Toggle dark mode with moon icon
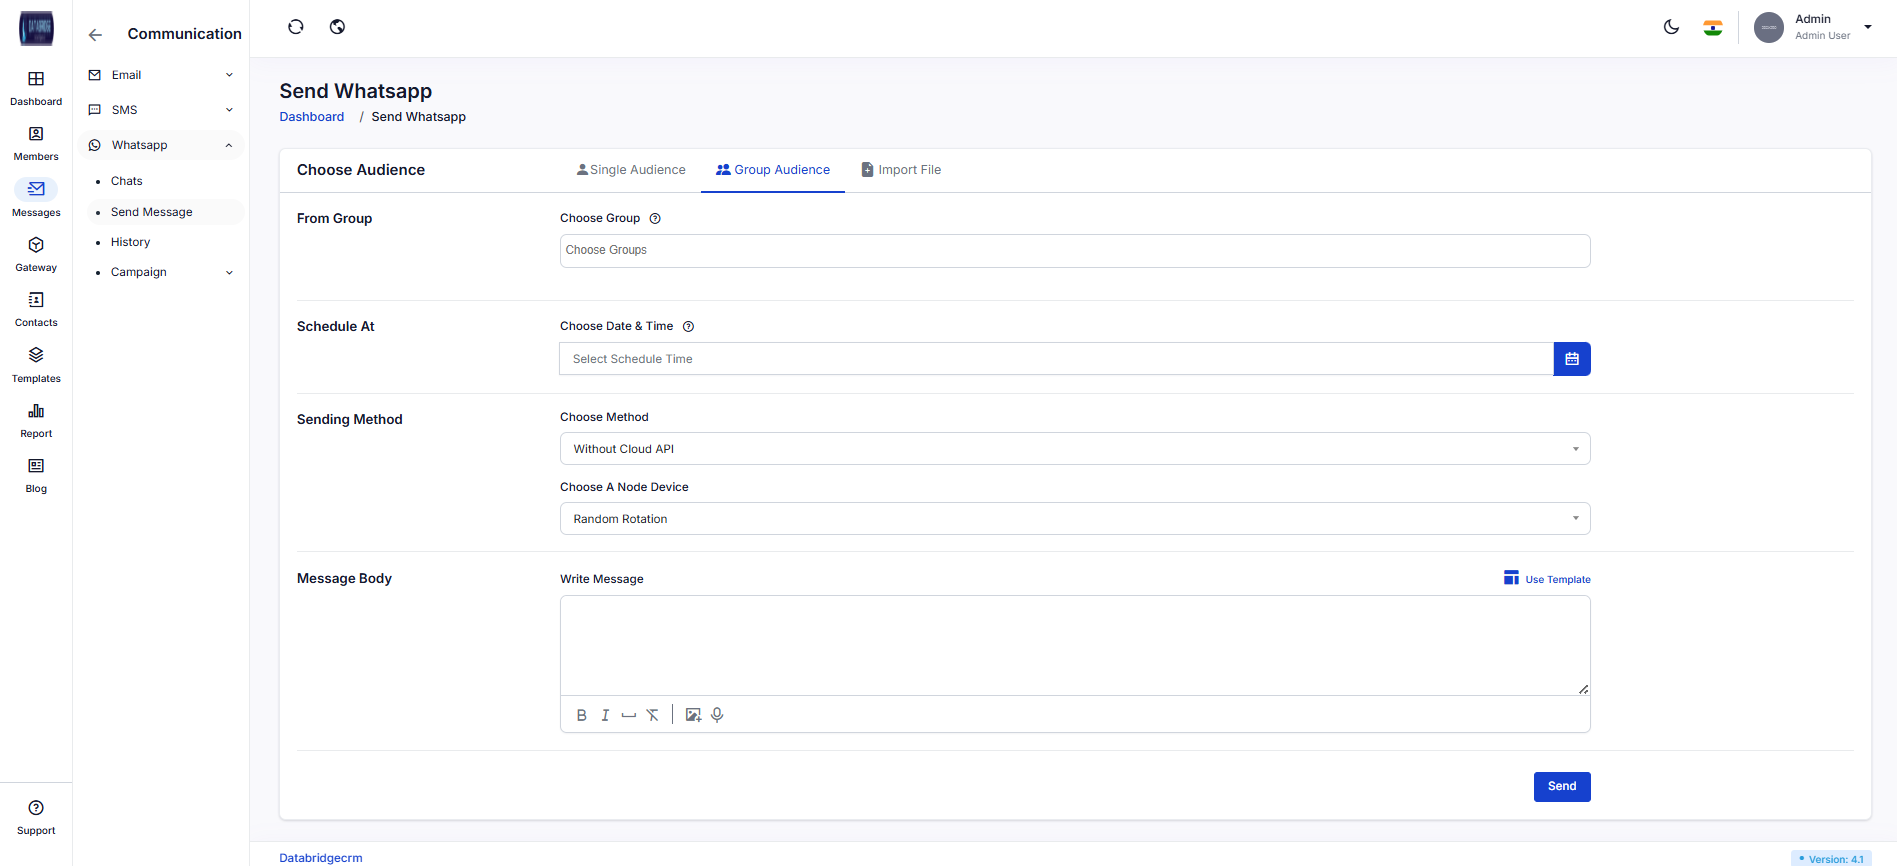 coord(1671,27)
